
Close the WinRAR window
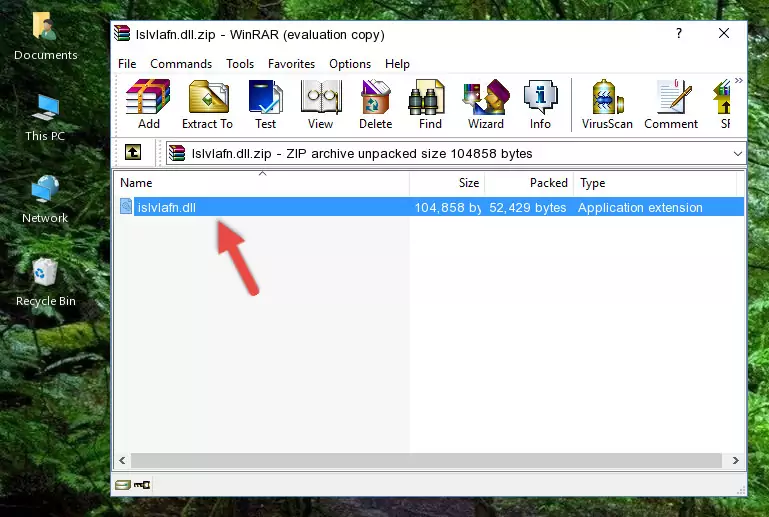(724, 33)
